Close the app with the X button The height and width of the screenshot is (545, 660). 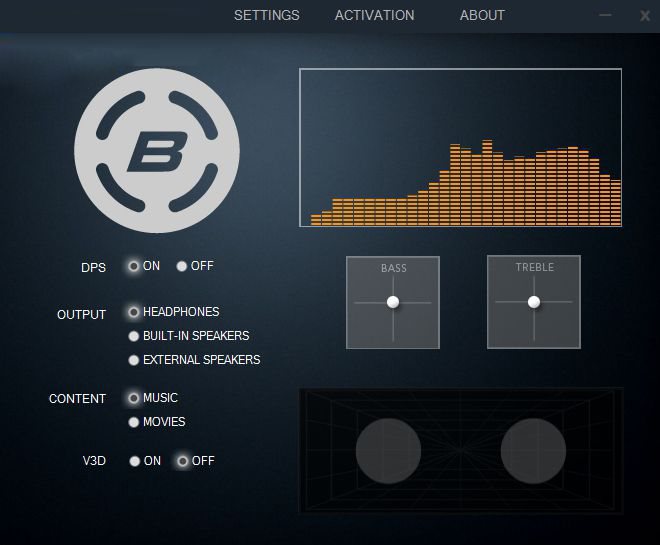pyautogui.click(x=645, y=16)
